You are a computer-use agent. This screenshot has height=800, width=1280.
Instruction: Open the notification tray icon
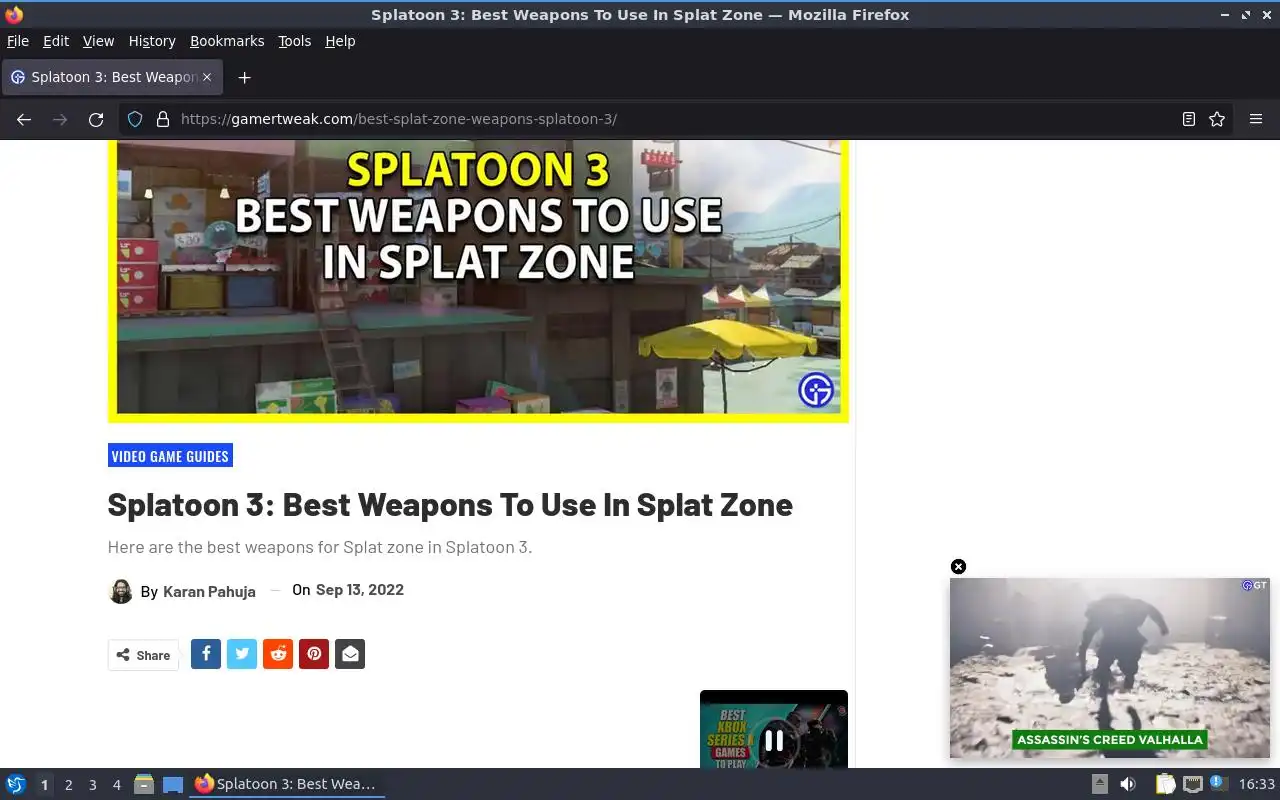(x=1218, y=783)
